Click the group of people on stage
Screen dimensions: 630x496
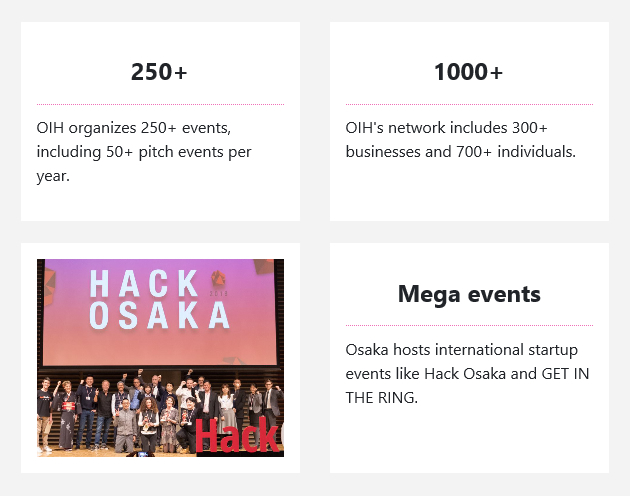point(160,412)
